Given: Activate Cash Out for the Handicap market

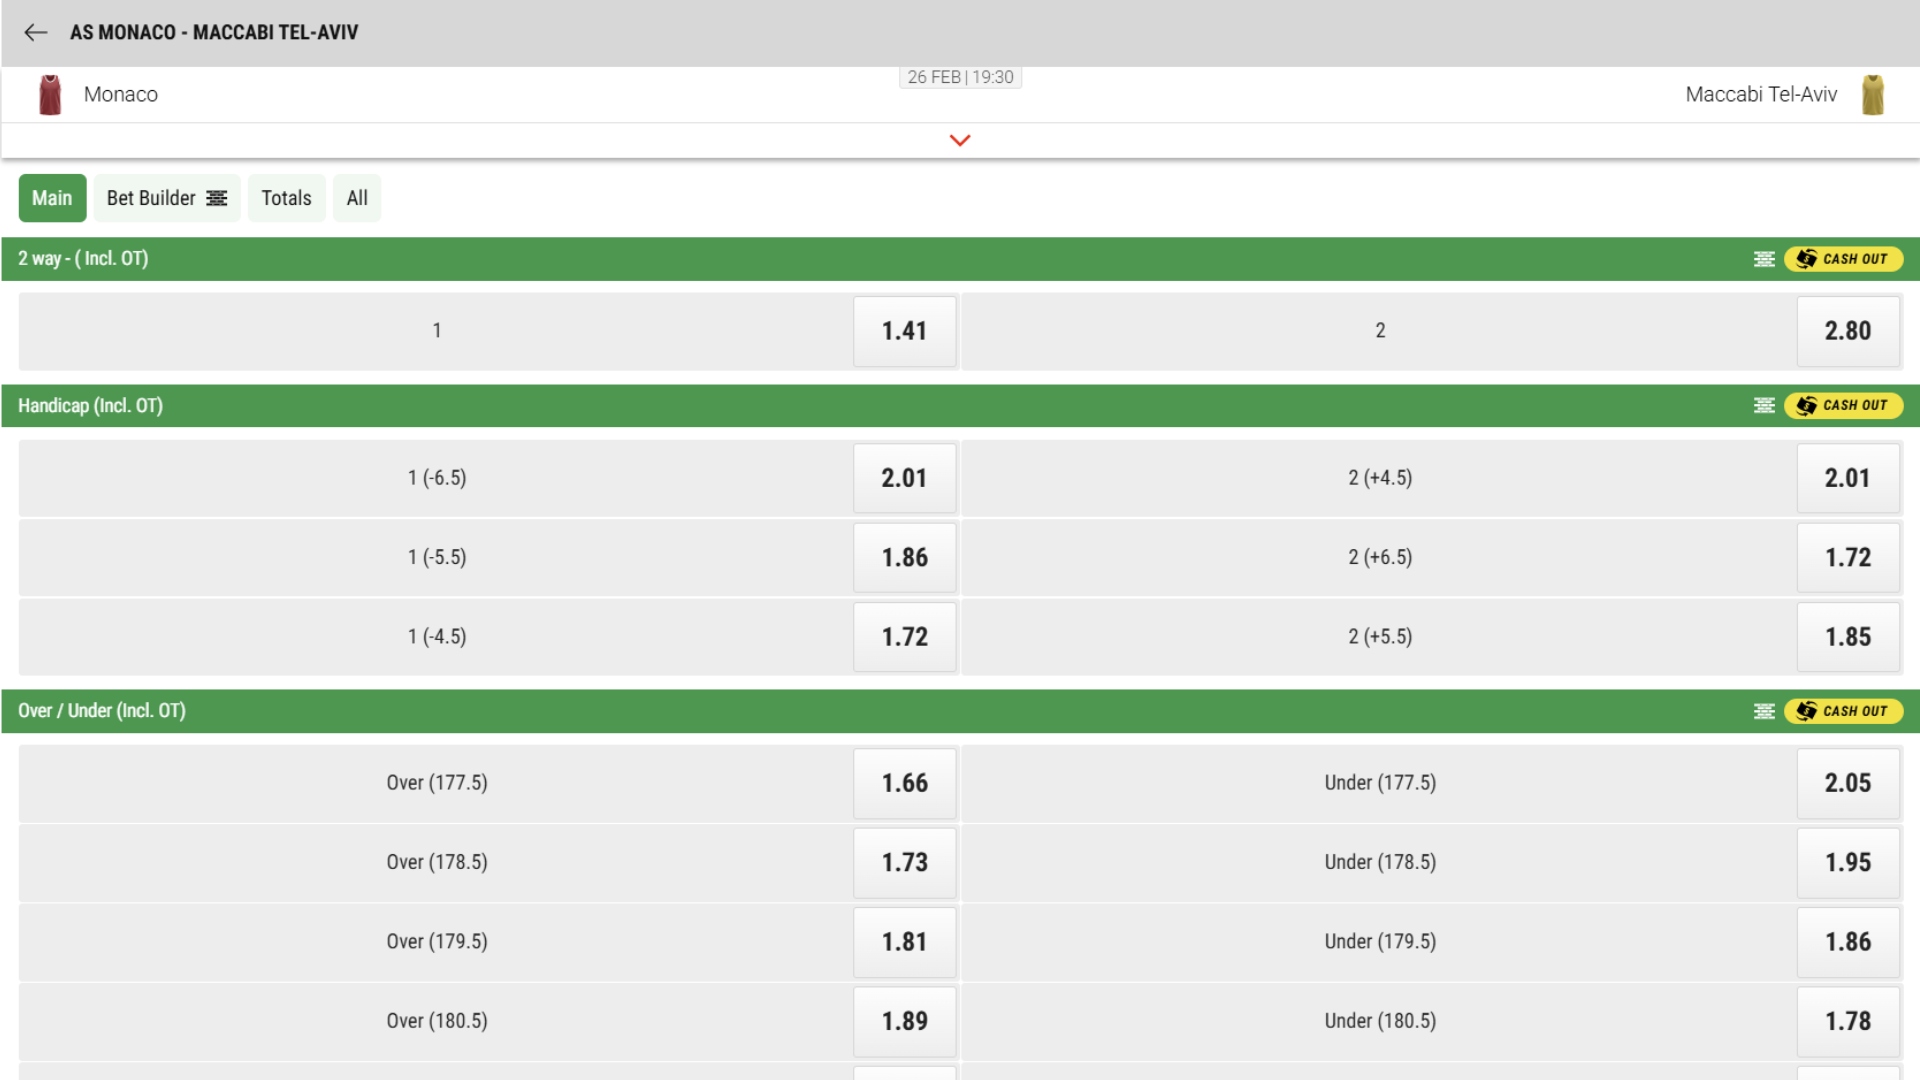Looking at the screenshot, I should [x=1843, y=406].
